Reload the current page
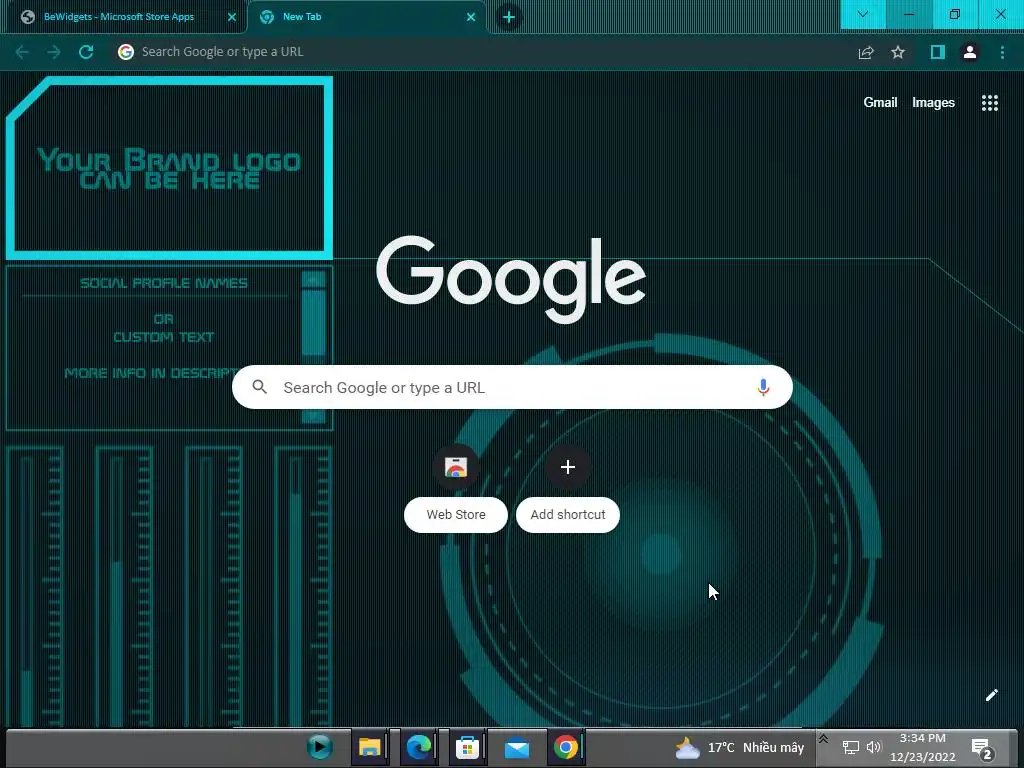The width and height of the screenshot is (1024, 768). point(86,52)
